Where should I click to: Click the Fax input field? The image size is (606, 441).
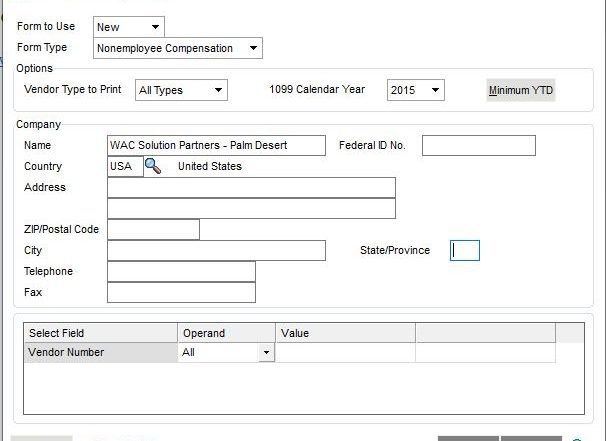181,292
